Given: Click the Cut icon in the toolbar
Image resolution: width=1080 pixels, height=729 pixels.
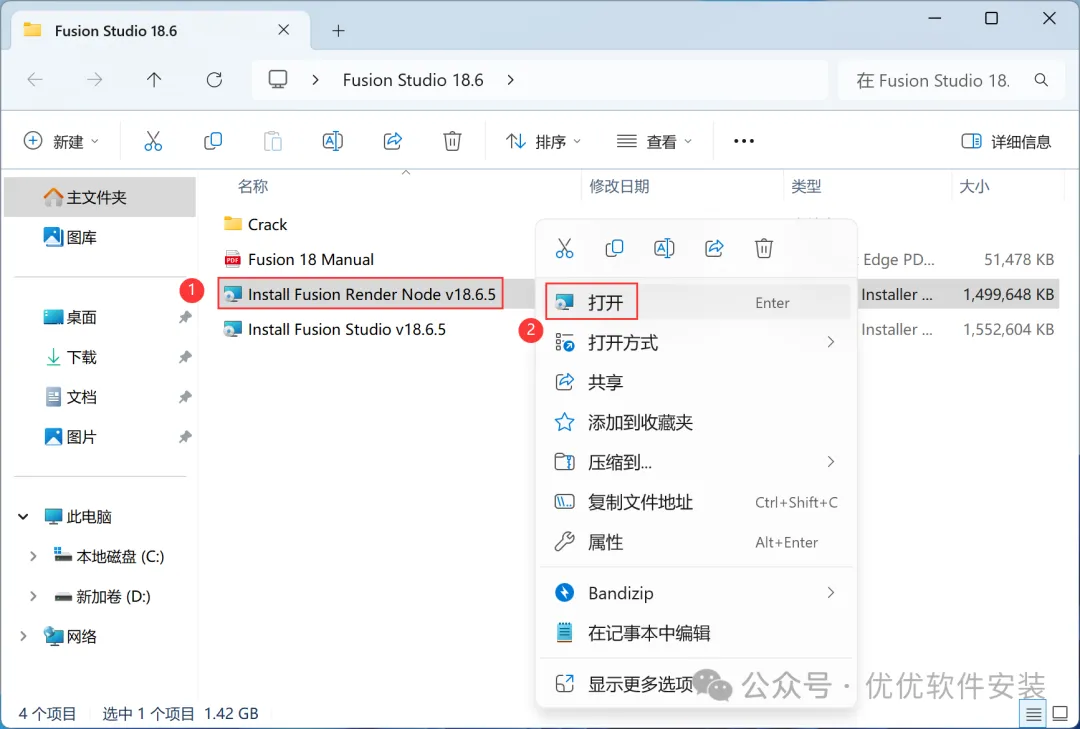Looking at the screenshot, I should pyautogui.click(x=153, y=141).
